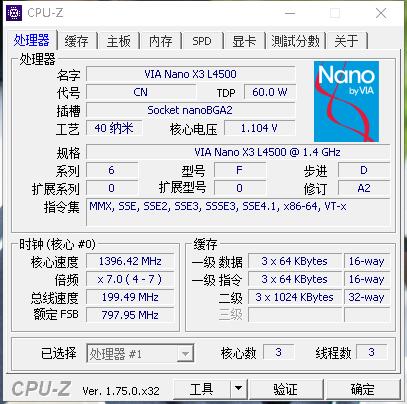The height and width of the screenshot is (404, 407).
Task: Click the 名字 field showing VIA Nano X3 L4500
Action: 191,74
